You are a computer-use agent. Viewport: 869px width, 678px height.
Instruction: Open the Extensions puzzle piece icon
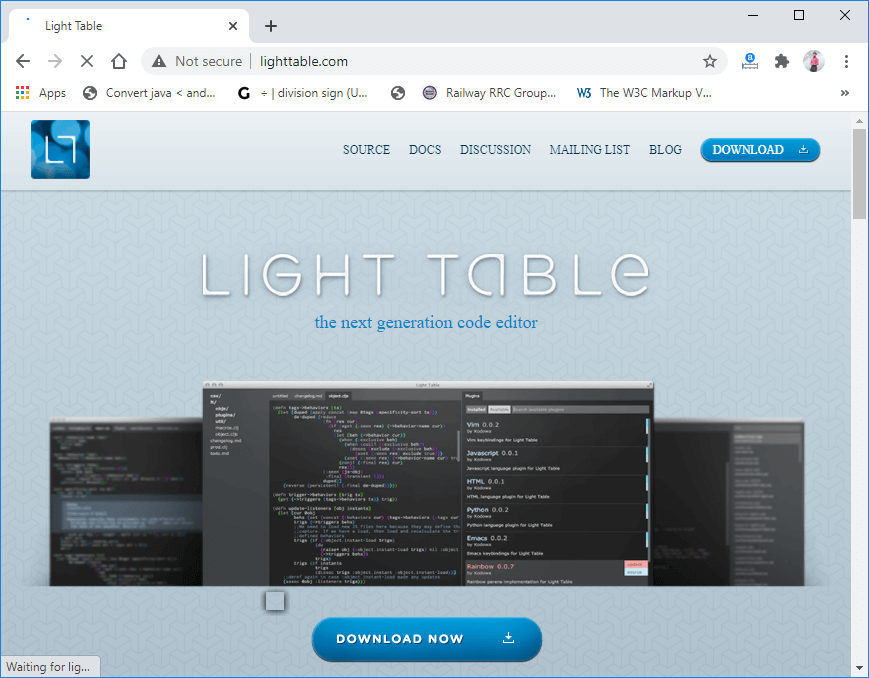[x=781, y=61]
